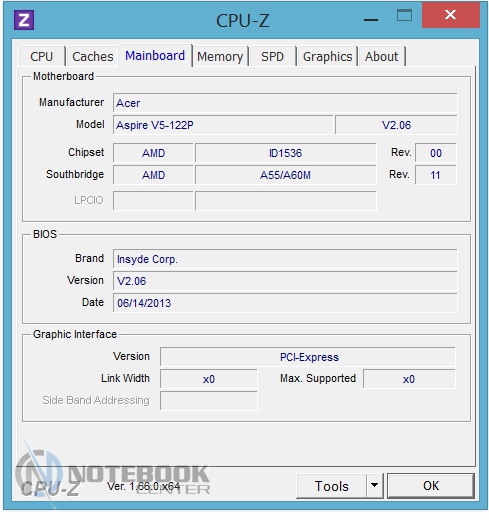
Task: Open the About tab
Action: (x=381, y=56)
